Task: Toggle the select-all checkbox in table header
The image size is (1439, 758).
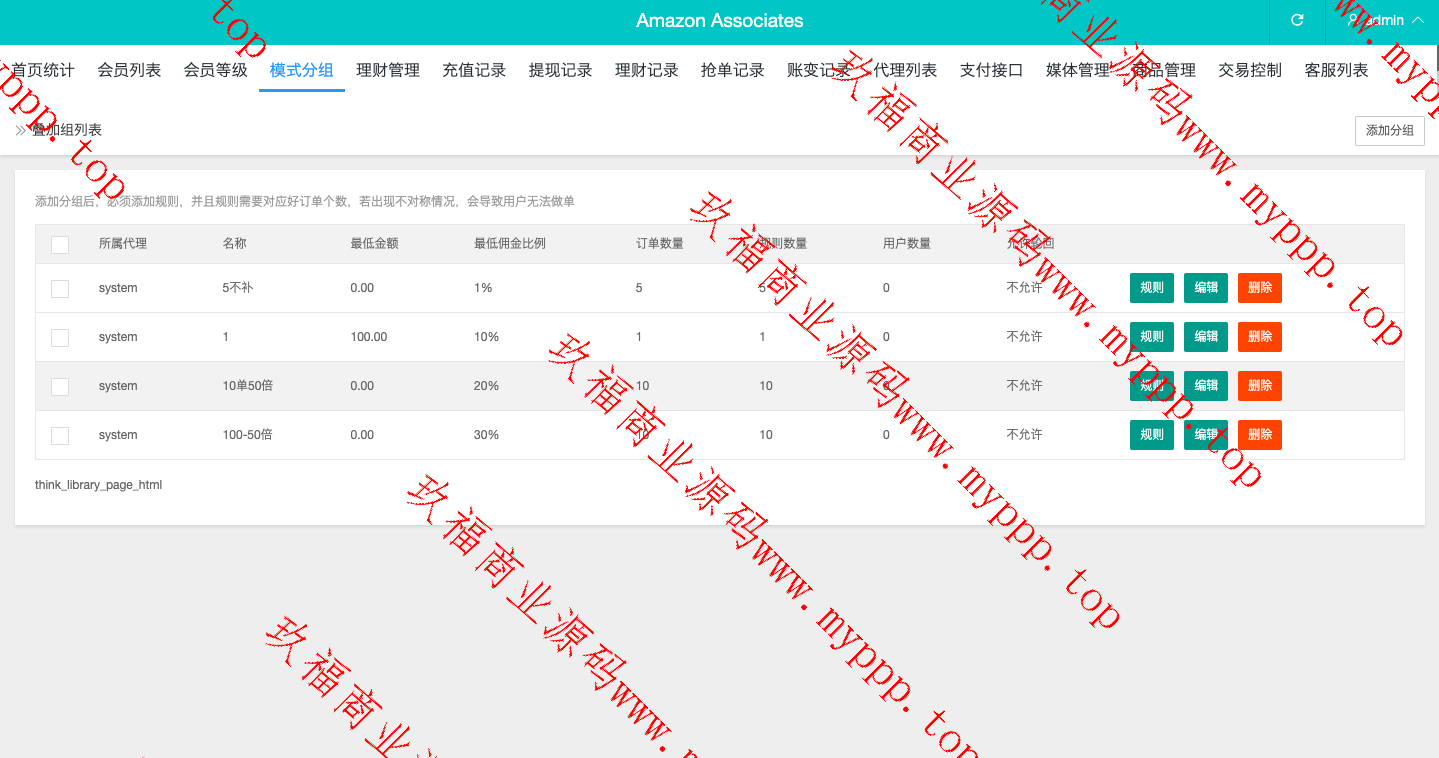Action: [60, 244]
